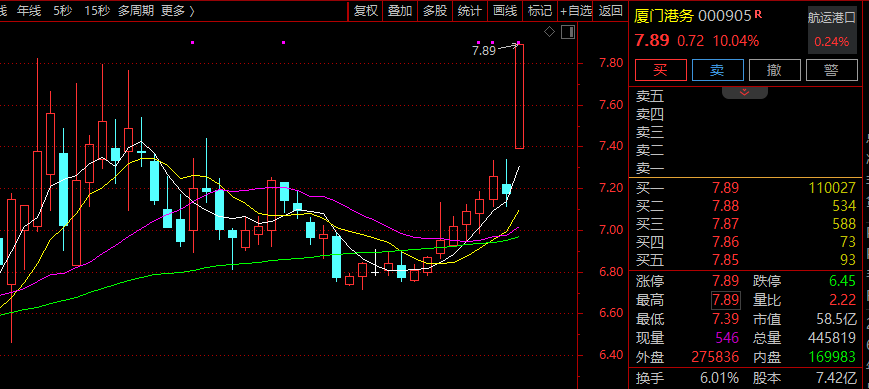Open the 多股 multi-stock view

click(x=434, y=11)
